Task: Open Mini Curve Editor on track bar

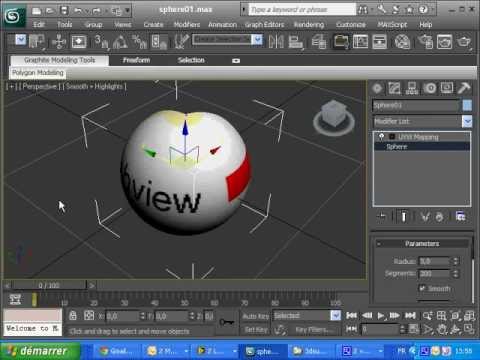Action: pyautogui.click(x=15, y=300)
